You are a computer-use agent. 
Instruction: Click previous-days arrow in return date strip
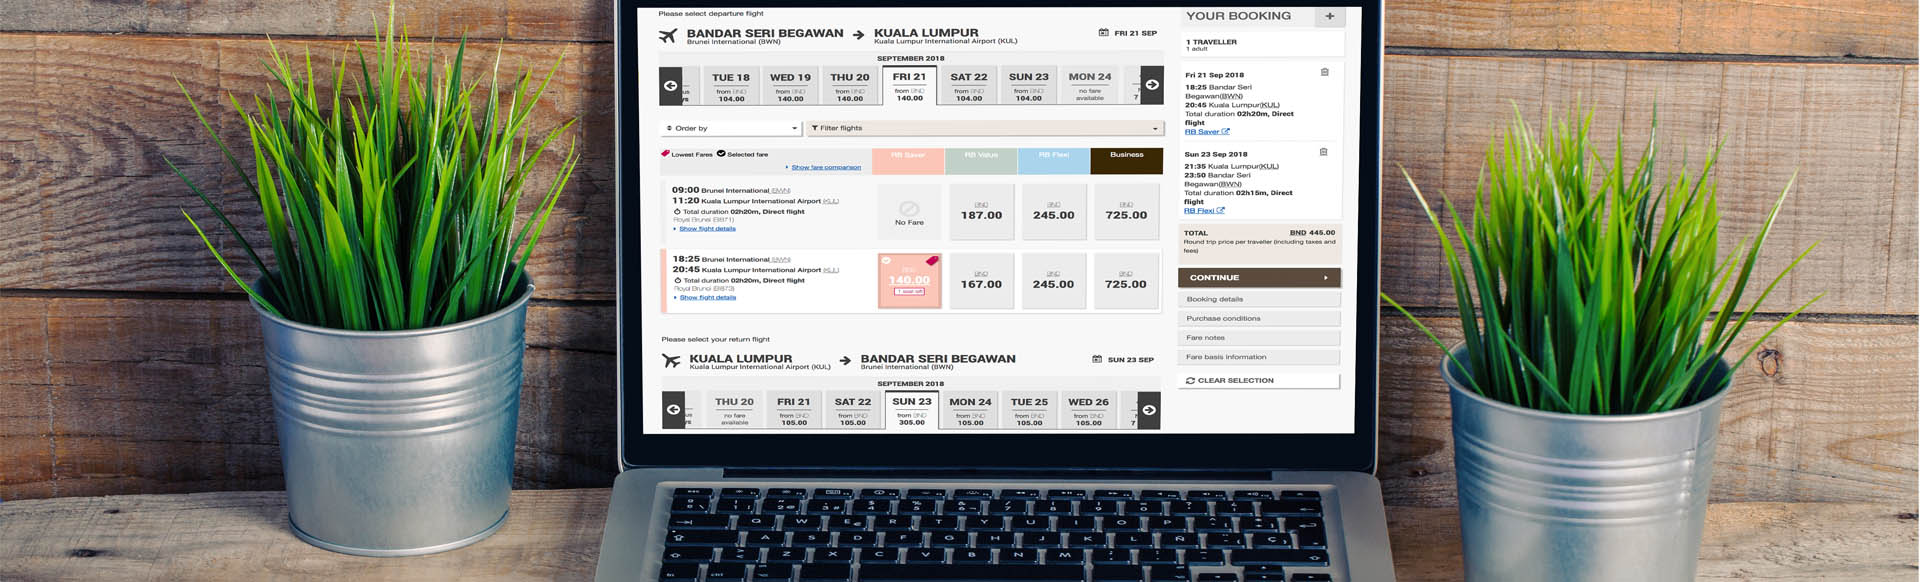tap(673, 410)
